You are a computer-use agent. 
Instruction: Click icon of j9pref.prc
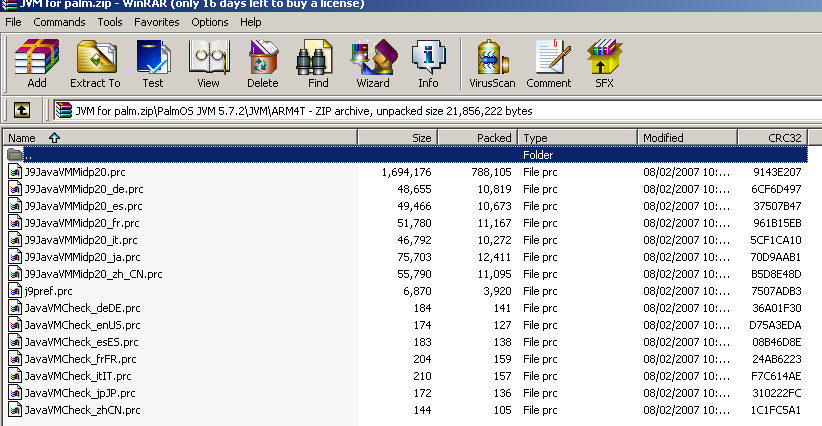point(15,291)
